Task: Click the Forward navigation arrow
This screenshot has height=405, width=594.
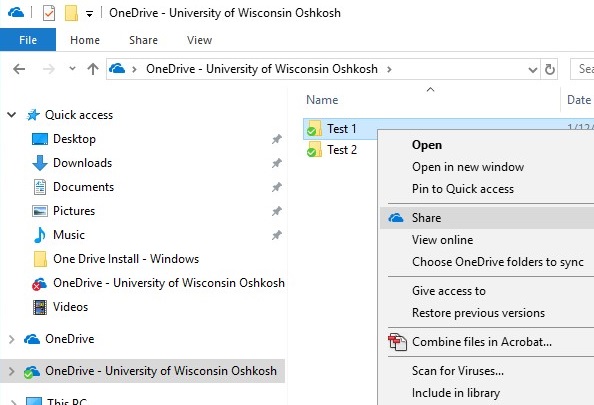Action: tap(48, 69)
